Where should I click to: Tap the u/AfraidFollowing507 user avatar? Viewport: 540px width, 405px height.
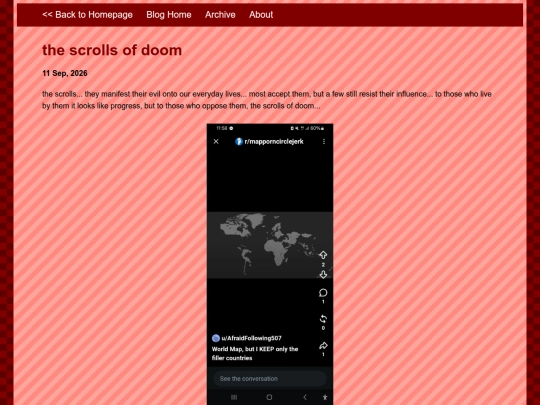tap(216, 338)
